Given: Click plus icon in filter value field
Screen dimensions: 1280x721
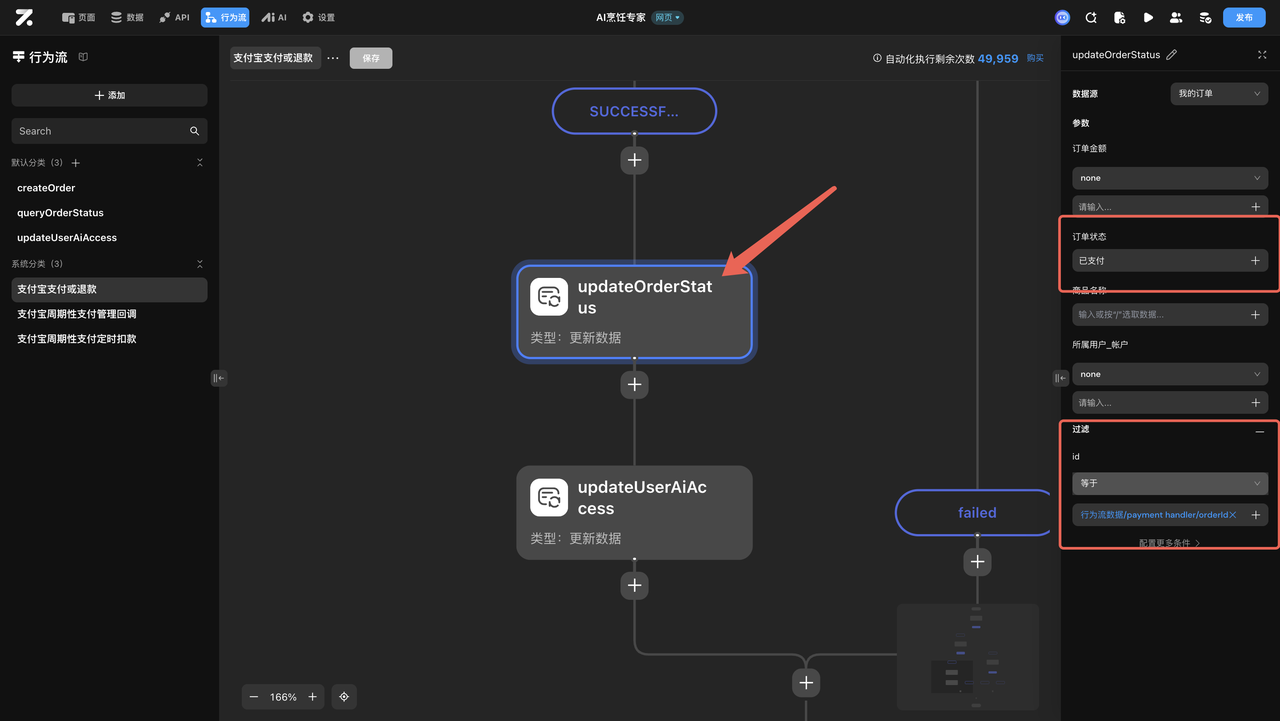Looking at the screenshot, I should coord(1256,515).
